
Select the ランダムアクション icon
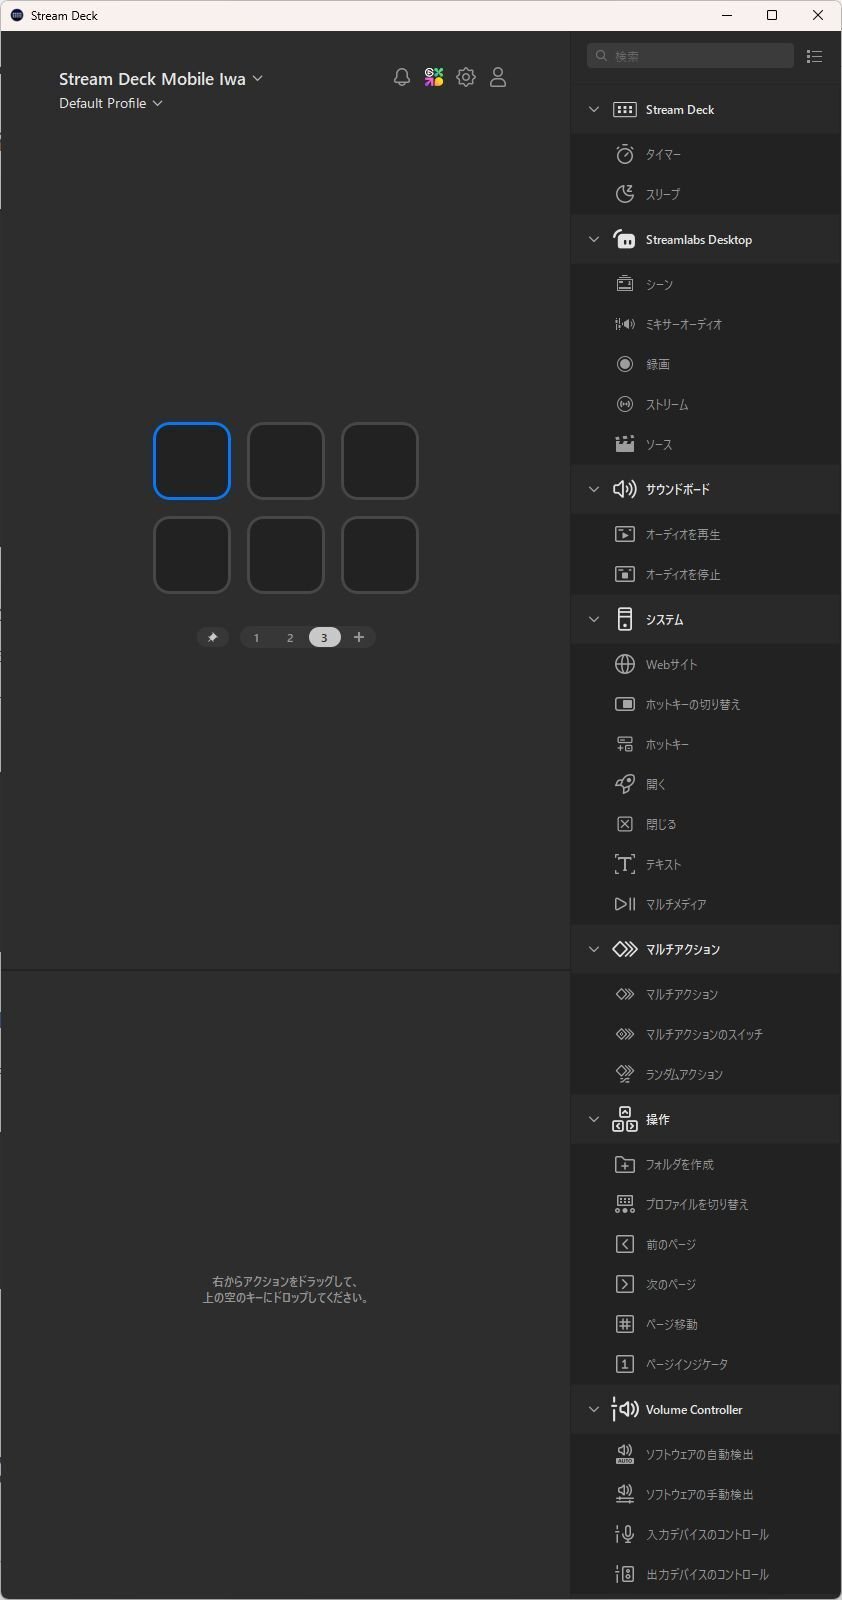pos(625,1074)
